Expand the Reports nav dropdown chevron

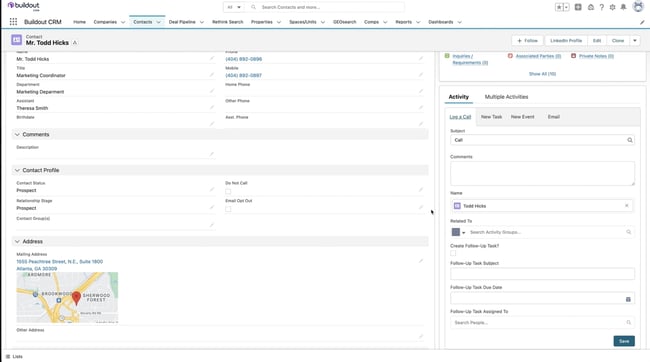pos(418,22)
